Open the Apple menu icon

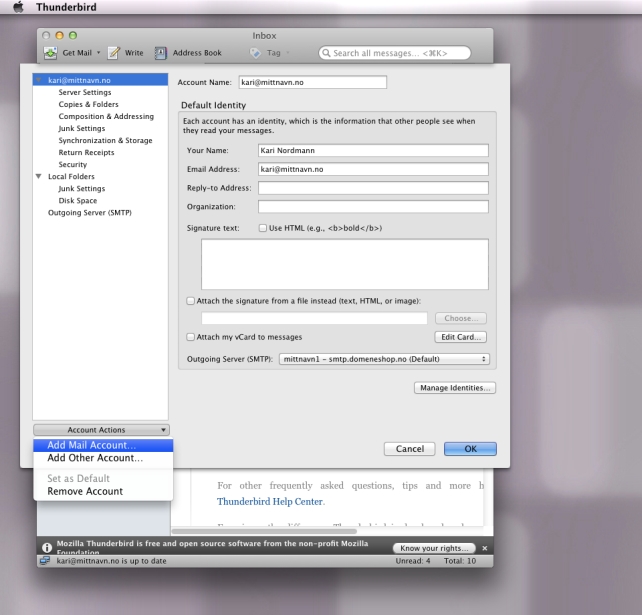tap(18, 7)
